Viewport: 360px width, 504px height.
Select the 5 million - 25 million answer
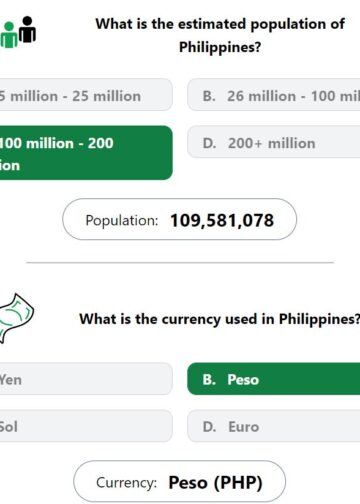click(86, 95)
